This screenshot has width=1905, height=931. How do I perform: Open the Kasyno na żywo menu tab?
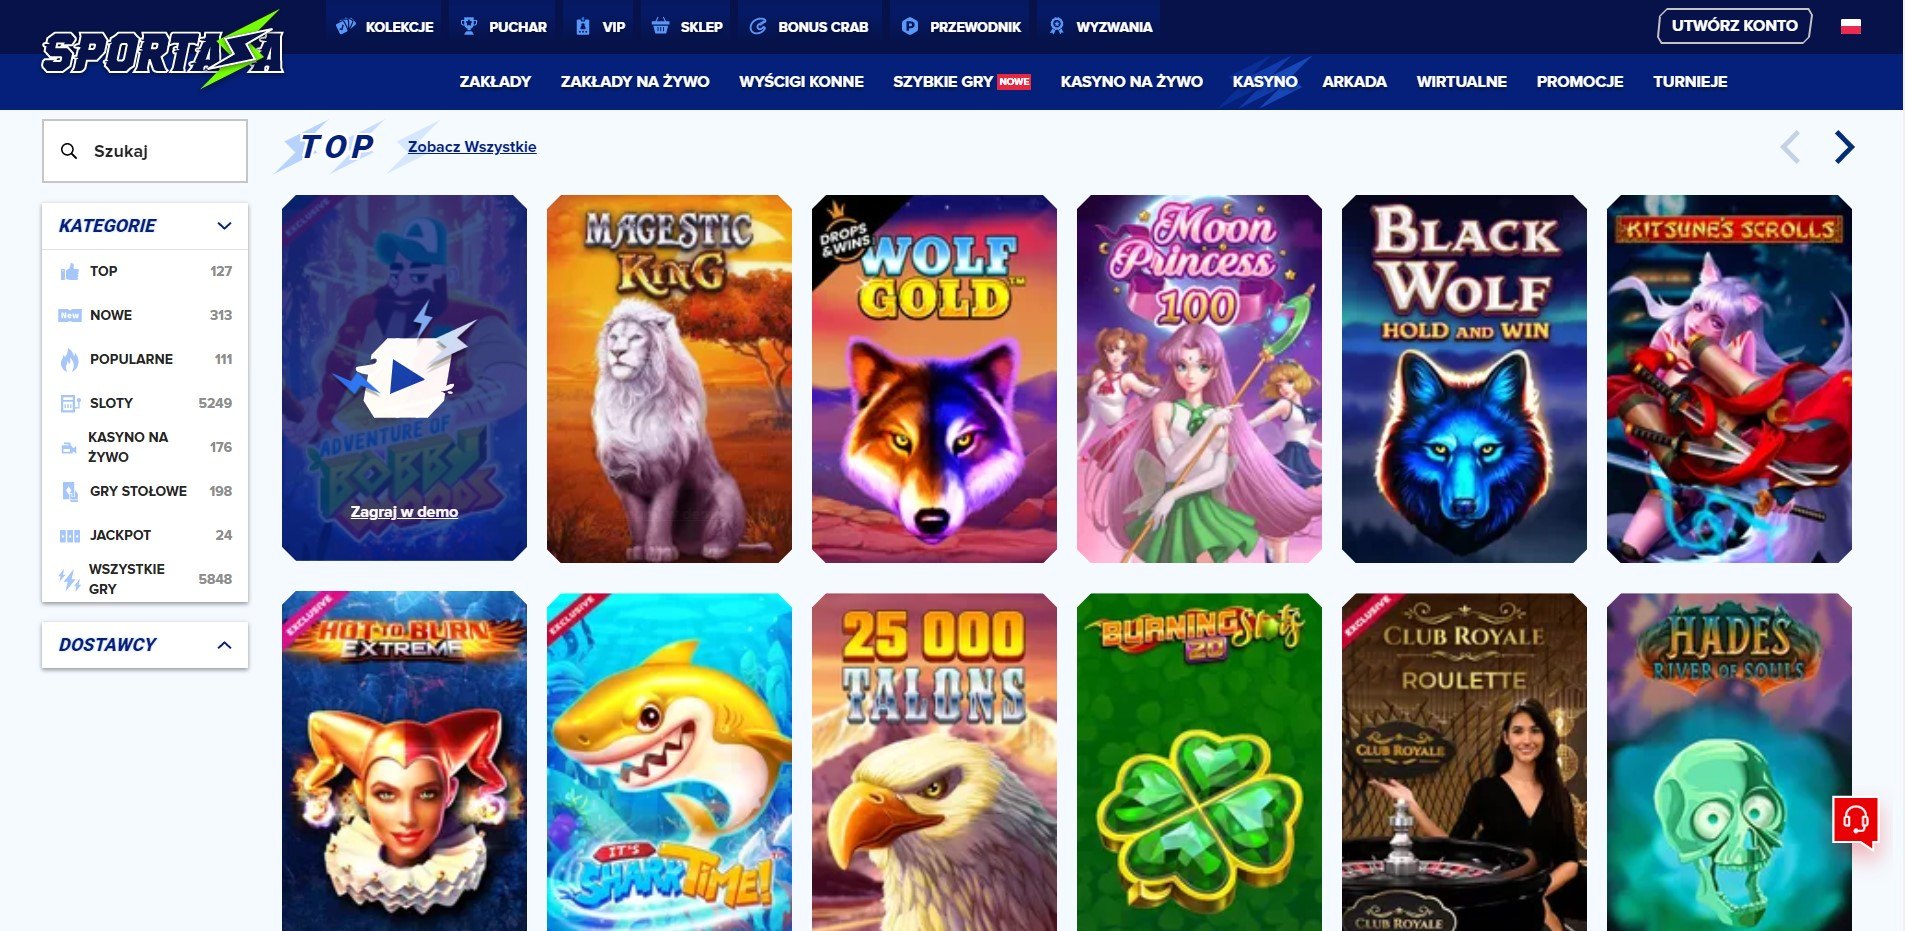coord(1131,82)
